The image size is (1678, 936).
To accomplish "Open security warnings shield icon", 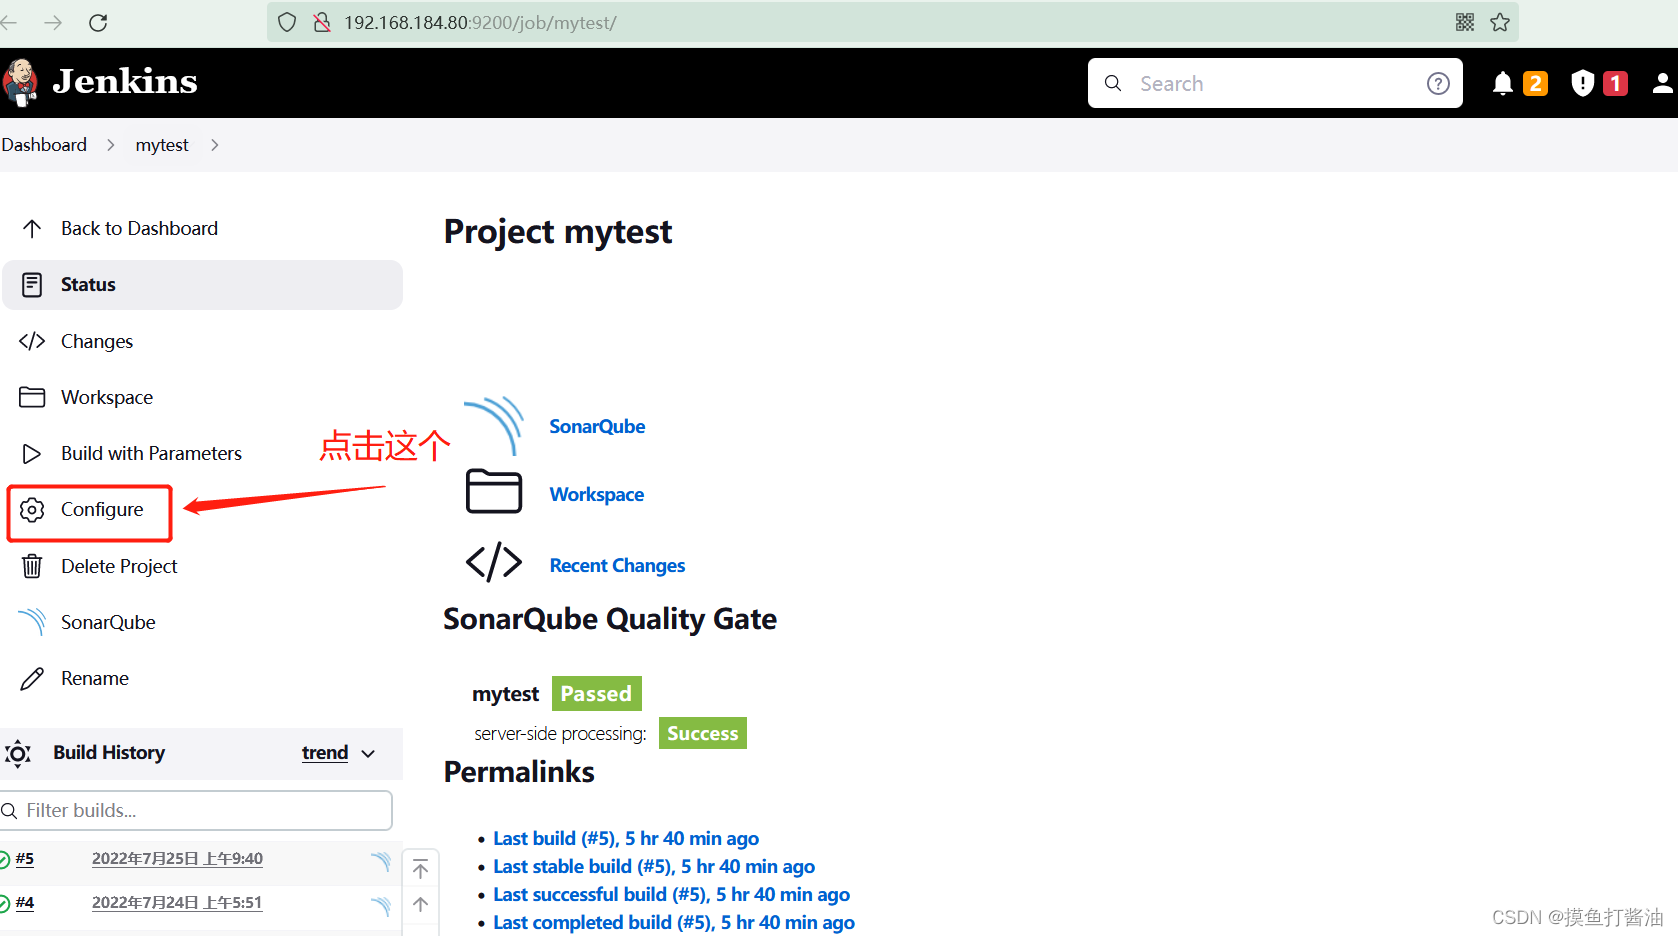I will click(1582, 83).
